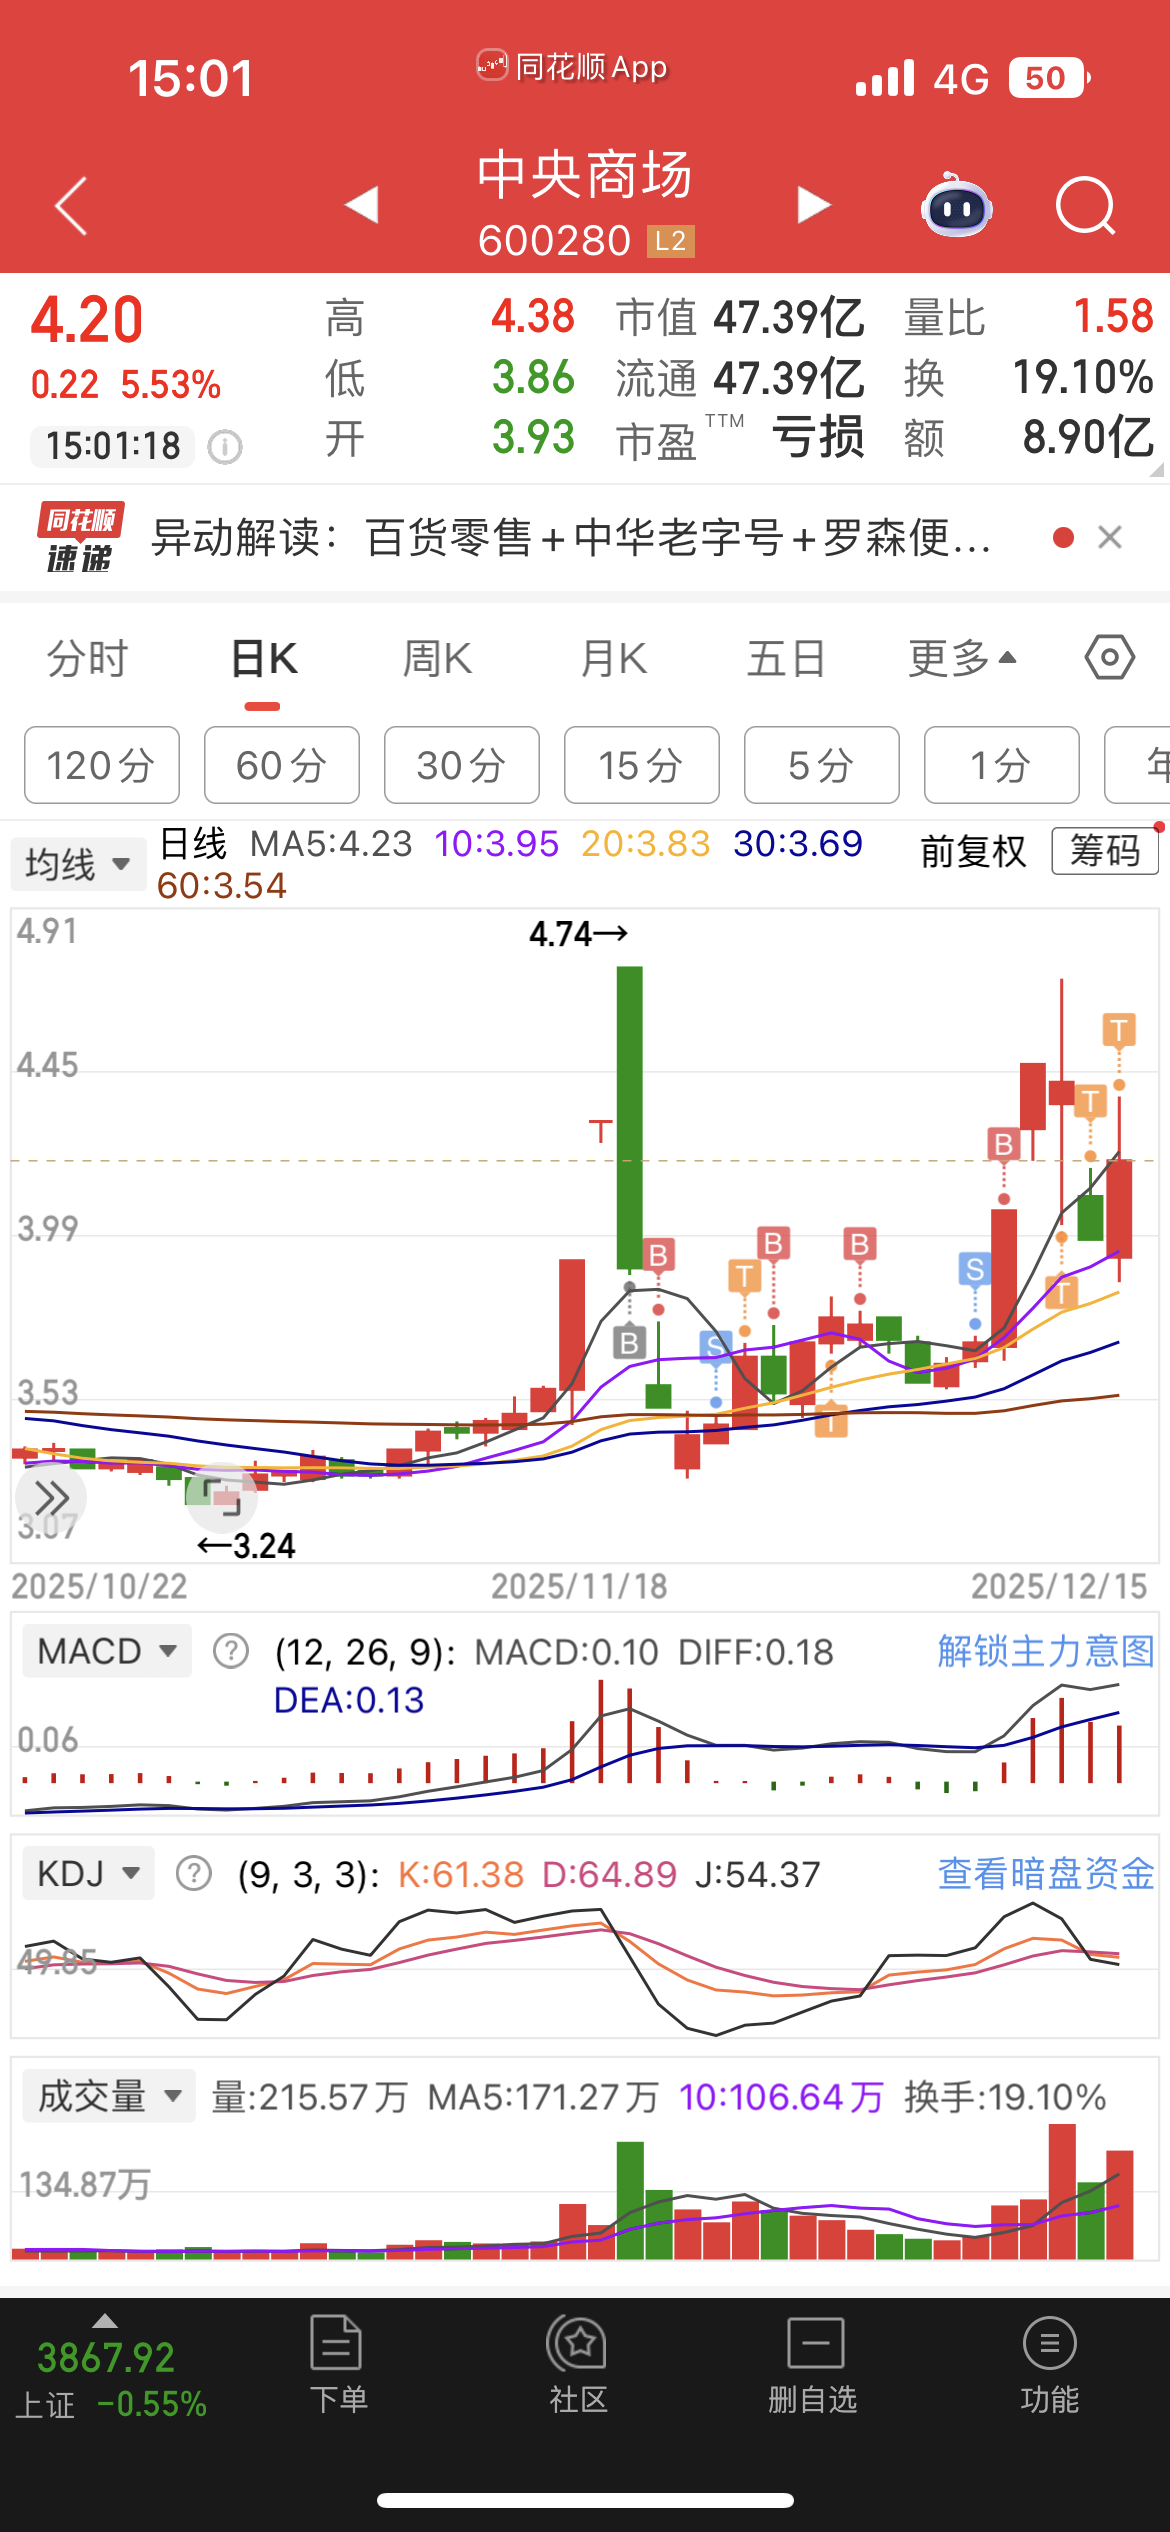1170x2532 pixels.
Task: Switch to 月K tab
Action: pyautogui.click(x=614, y=659)
